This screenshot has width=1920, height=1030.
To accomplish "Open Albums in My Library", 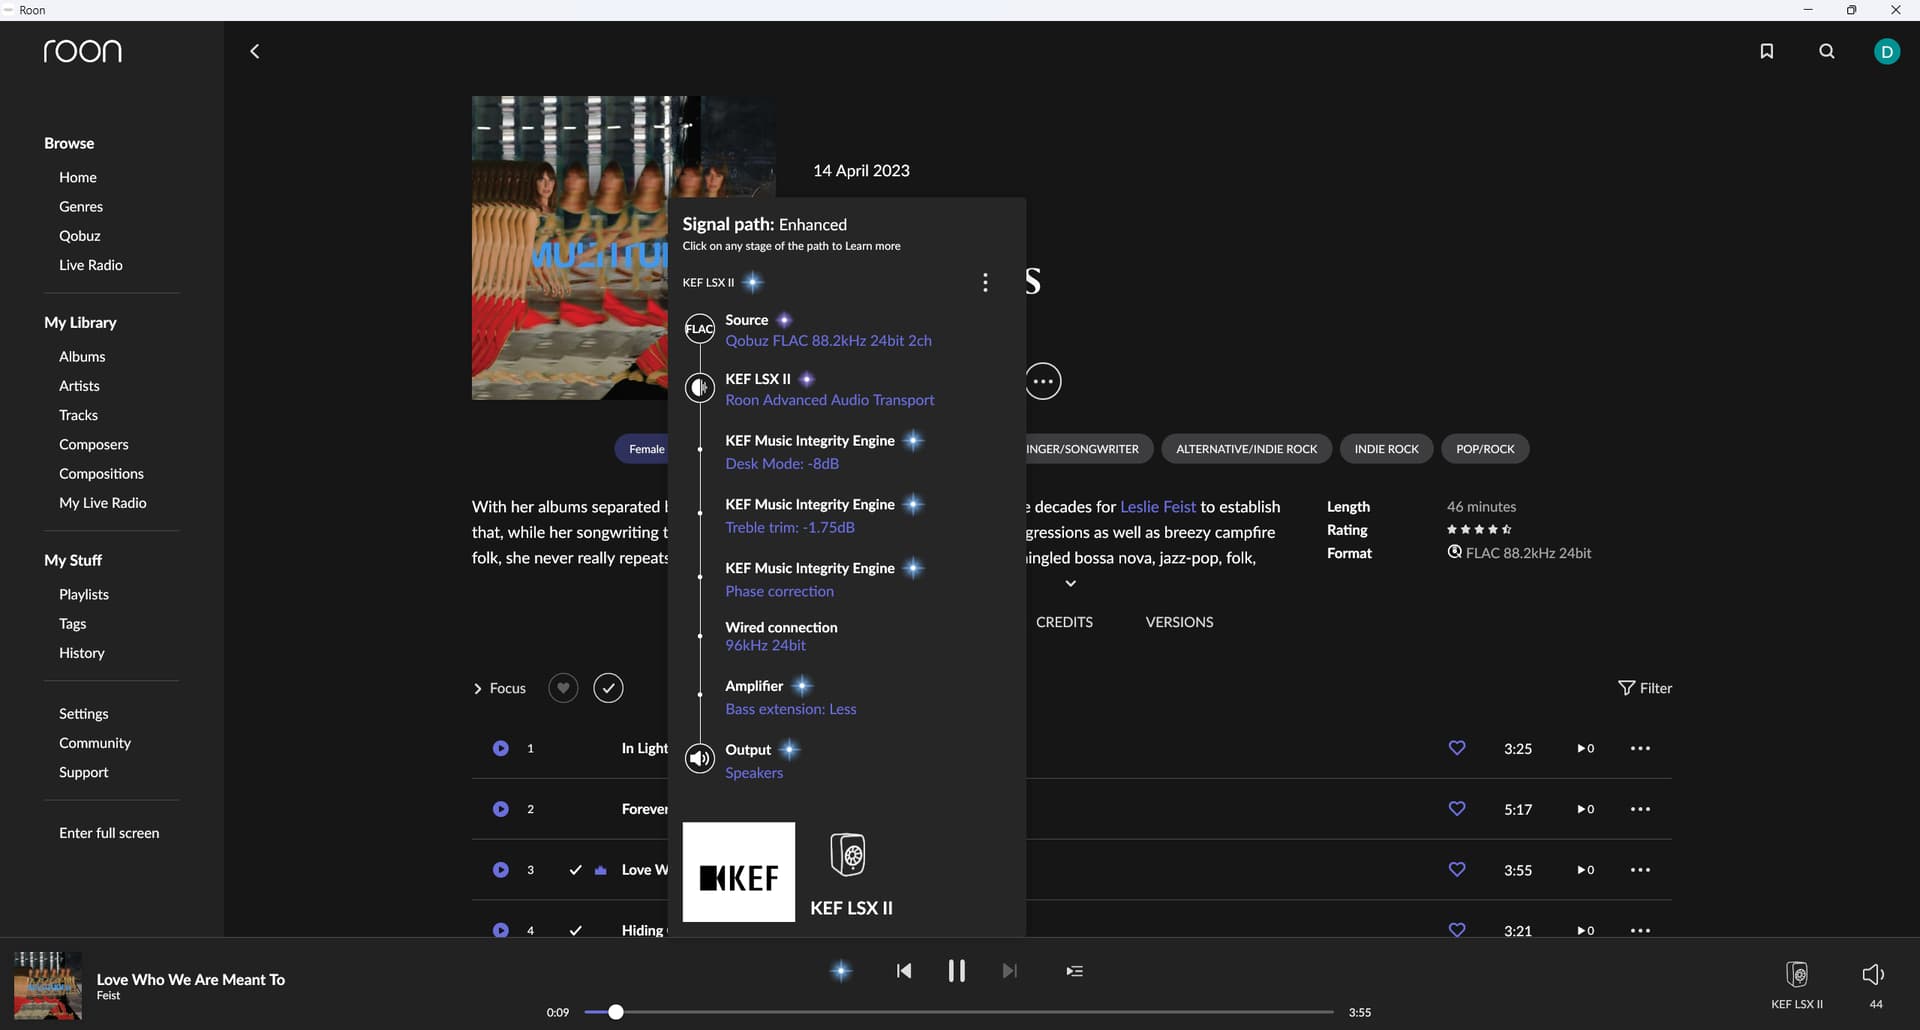I will (x=82, y=356).
